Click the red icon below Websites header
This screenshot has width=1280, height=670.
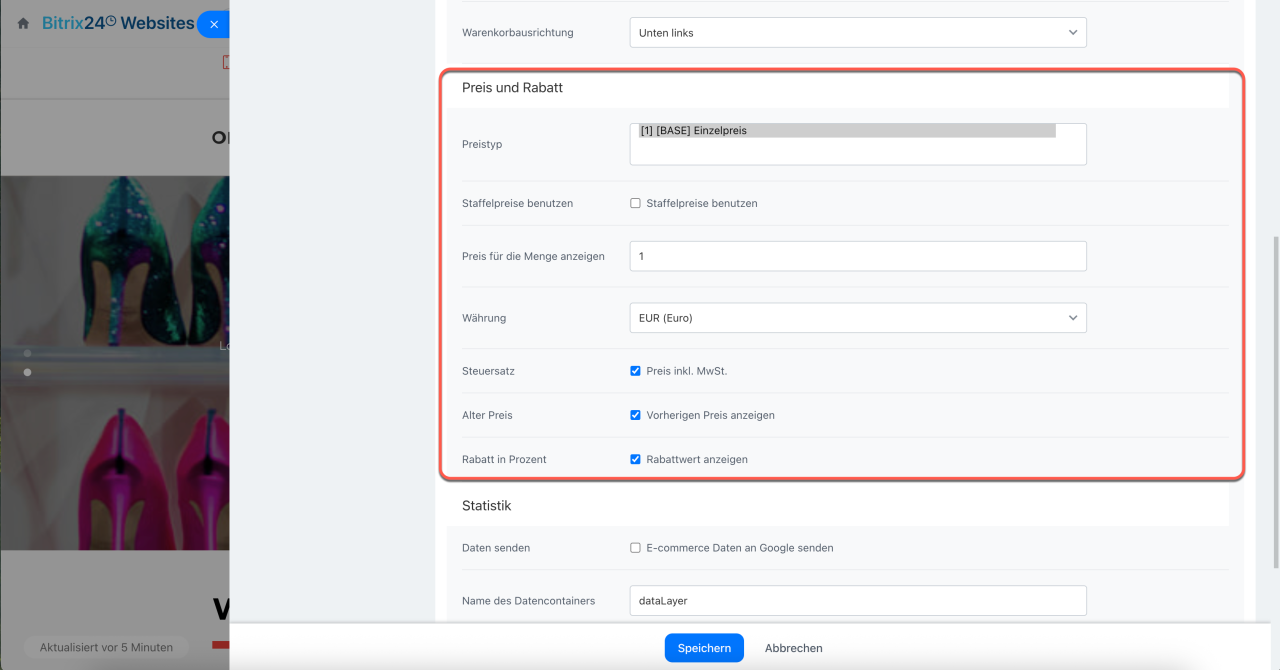[x=226, y=62]
